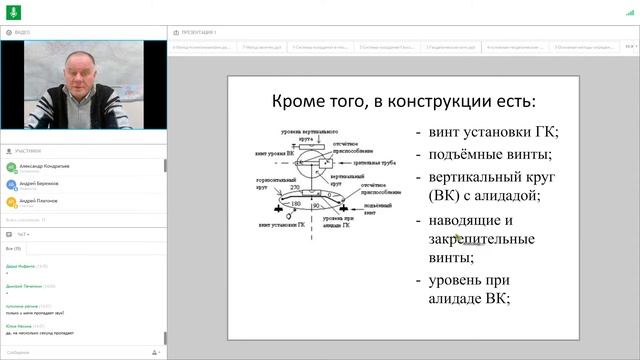
Task: Click the chat panel speech bubble icon
Action: click(9, 234)
